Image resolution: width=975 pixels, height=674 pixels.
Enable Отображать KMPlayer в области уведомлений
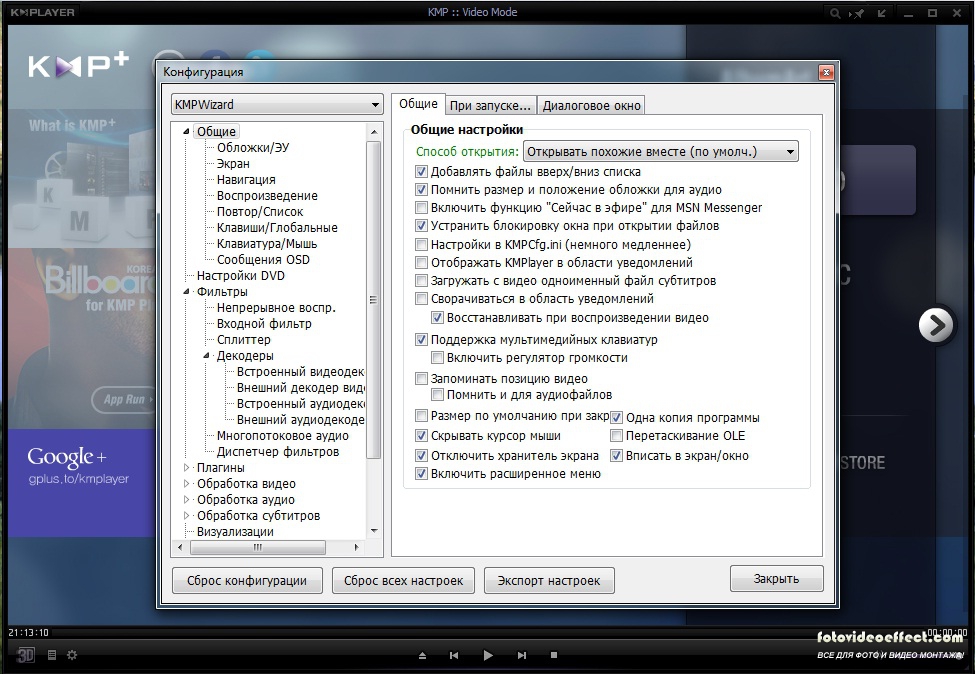pyautogui.click(x=422, y=262)
